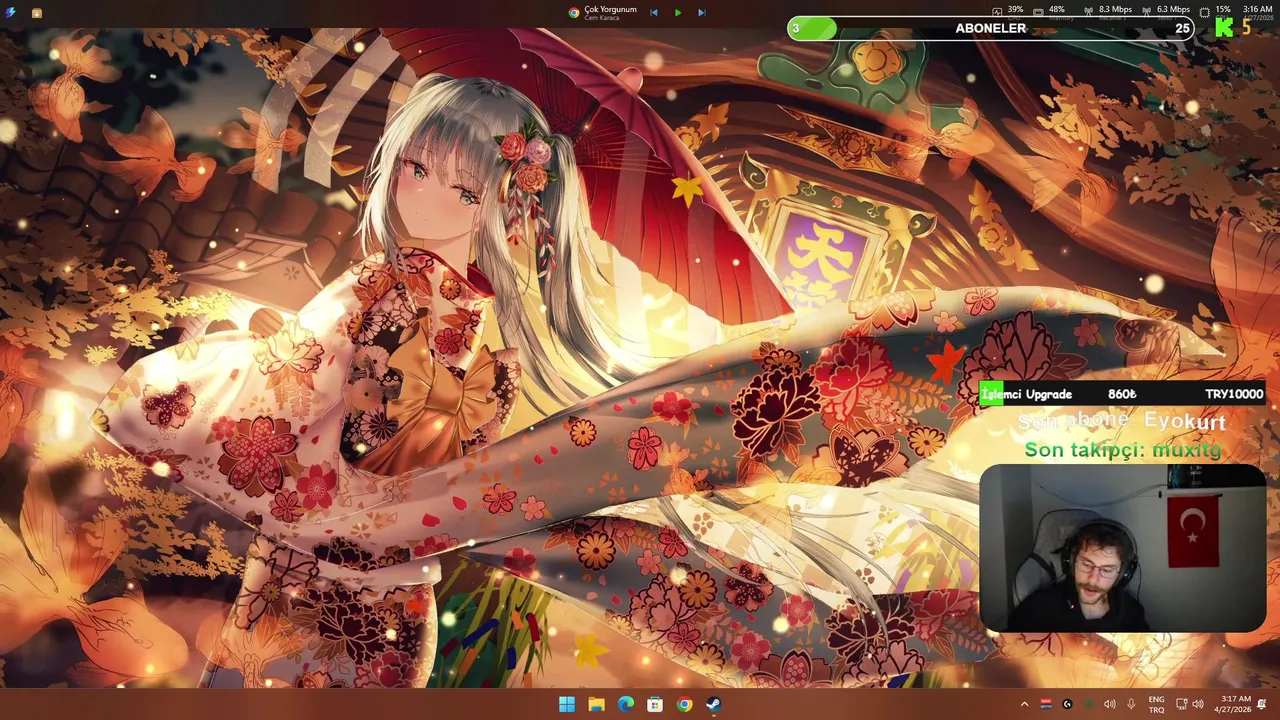The height and width of the screenshot is (720, 1280).
Task: Play the current track
Action: [x=678, y=13]
